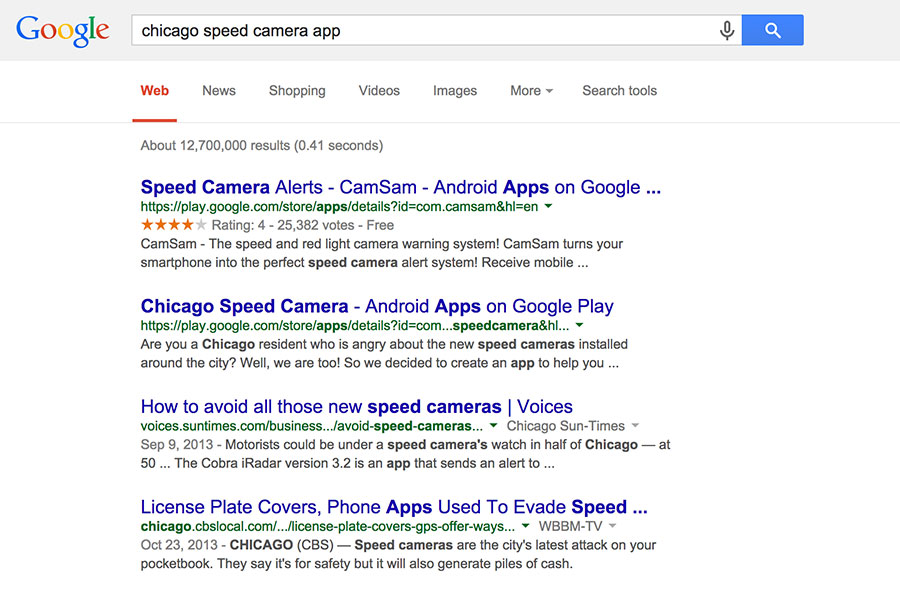Click the blue magnifier search button
The height and width of the screenshot is (593, 900).
click(x=773, y=30)
